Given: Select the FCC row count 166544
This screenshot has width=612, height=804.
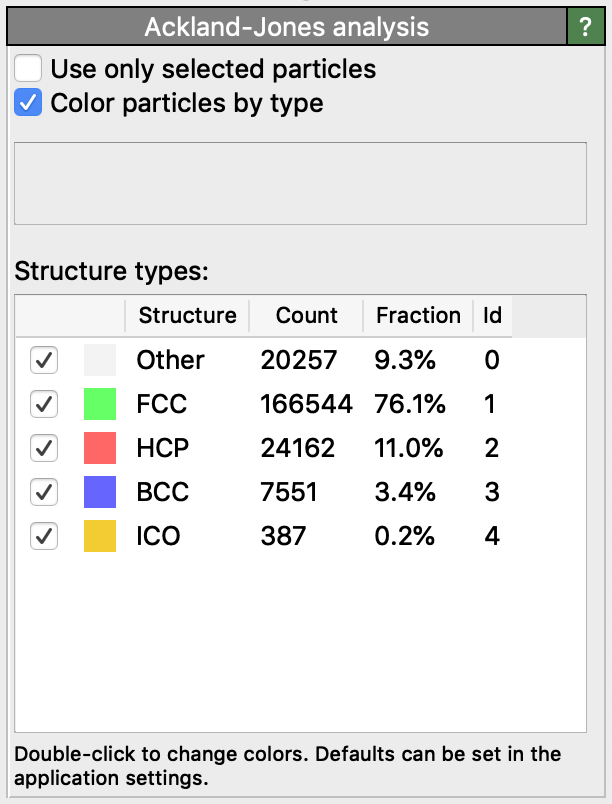Looking at the screenshot, I should (306, 404).
